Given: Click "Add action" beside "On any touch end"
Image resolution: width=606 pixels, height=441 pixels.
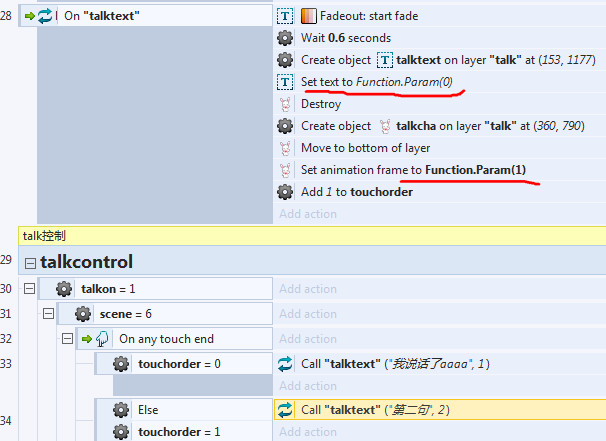Looking at the screenshot, I should 308,339.
